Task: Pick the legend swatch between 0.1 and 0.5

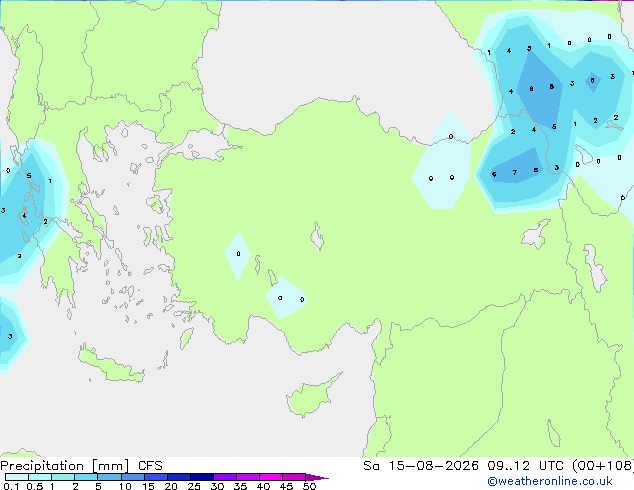Action: pos(17,477)
